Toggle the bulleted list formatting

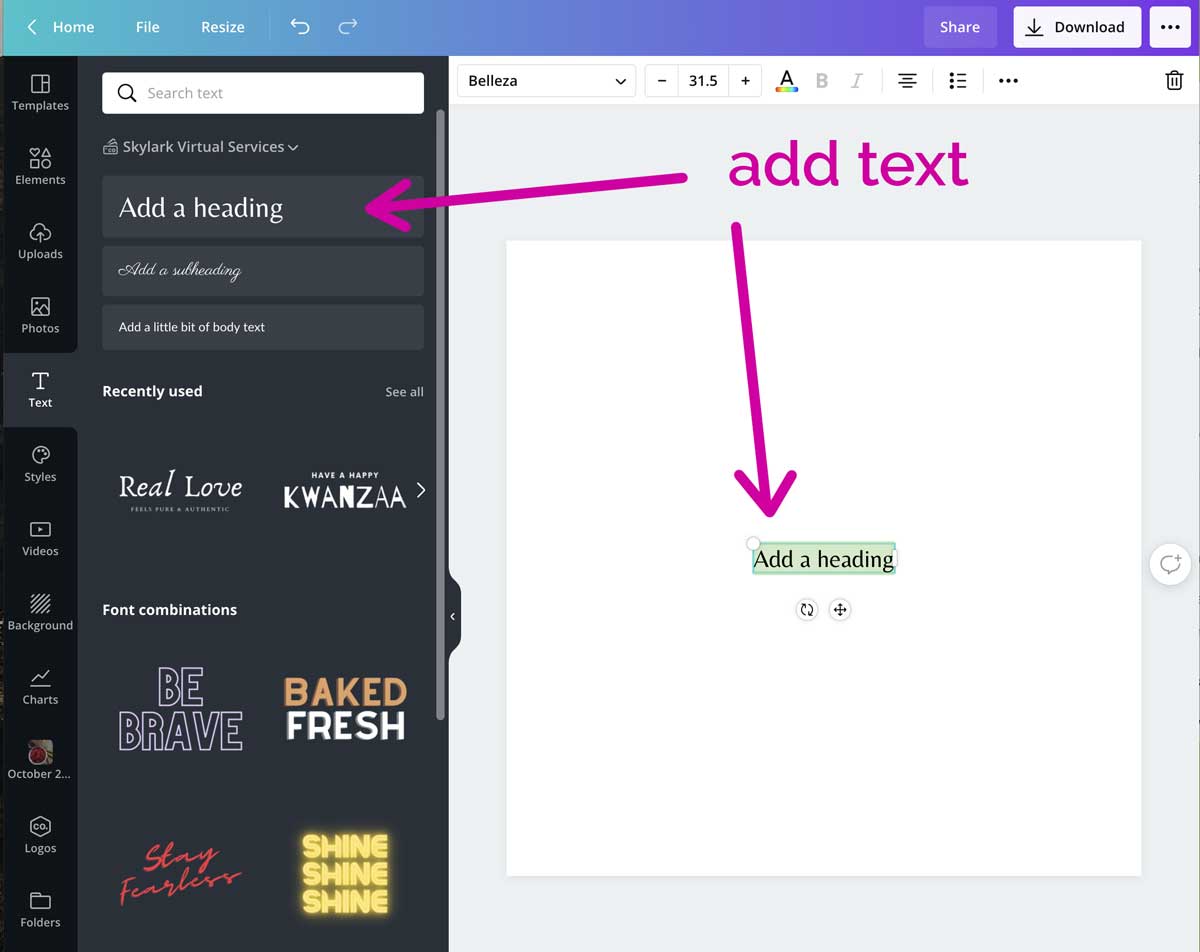(x=957, y=80)
